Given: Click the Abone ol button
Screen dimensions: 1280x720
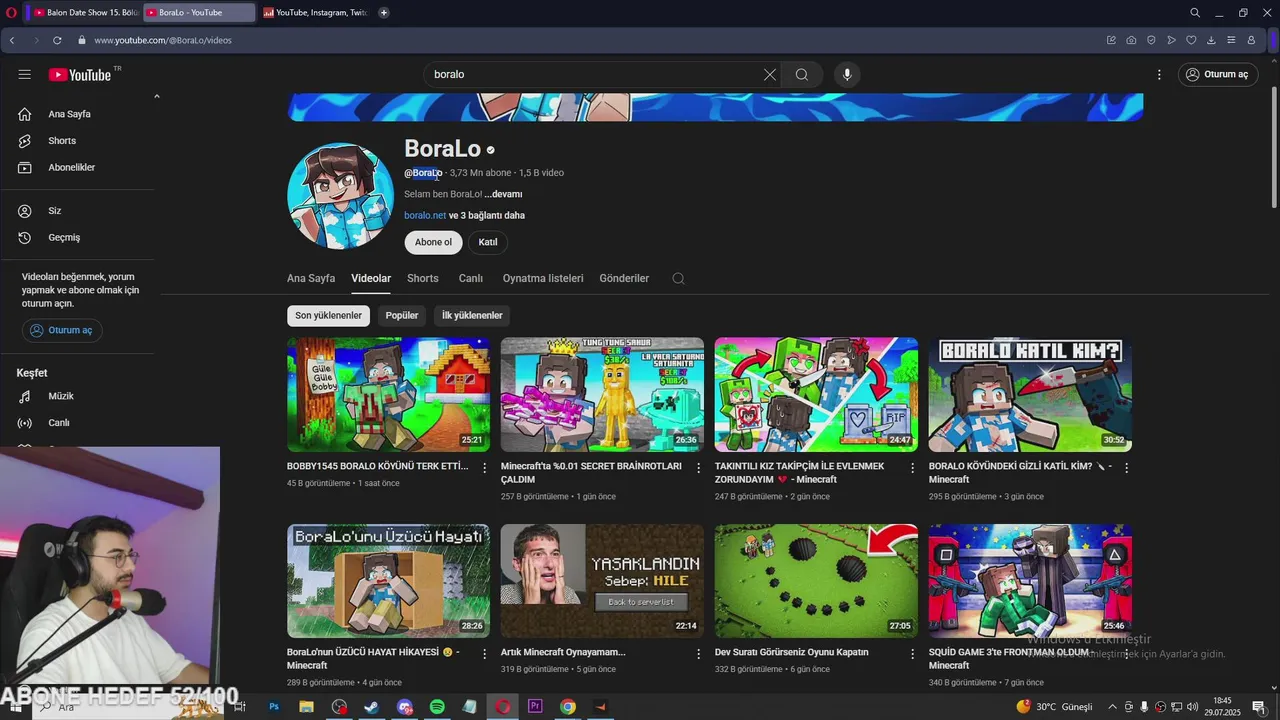Looking at the screenshot, I should [433, 242].
